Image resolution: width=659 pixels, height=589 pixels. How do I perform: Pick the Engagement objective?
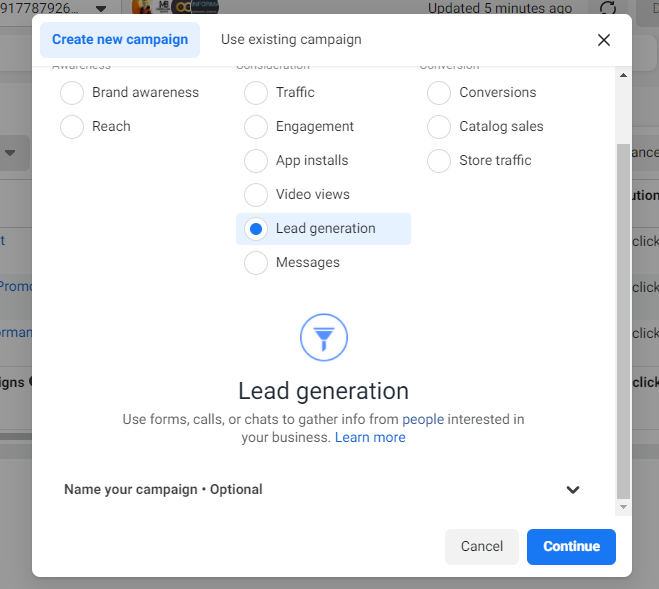pos(256,127)
